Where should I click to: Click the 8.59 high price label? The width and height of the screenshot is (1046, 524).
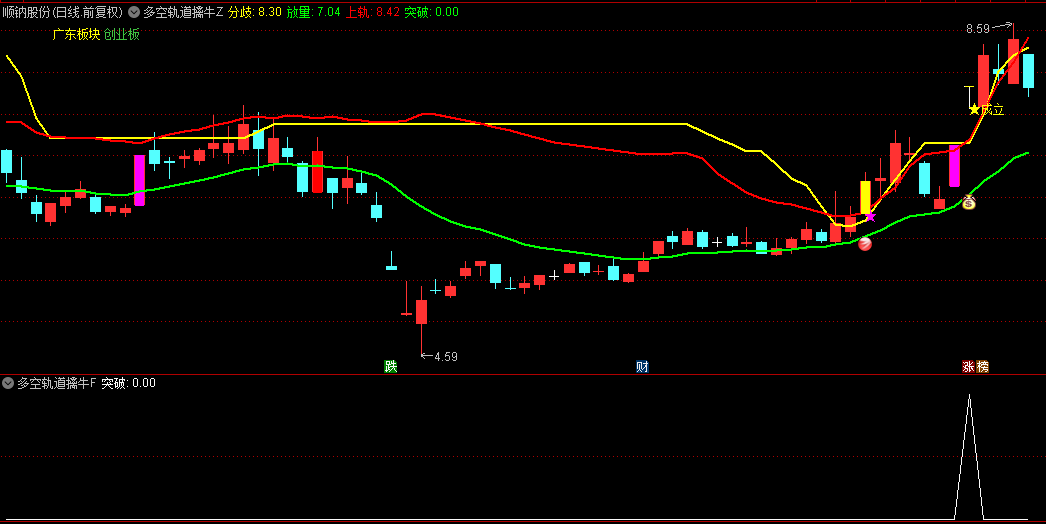tap(978, 29)
